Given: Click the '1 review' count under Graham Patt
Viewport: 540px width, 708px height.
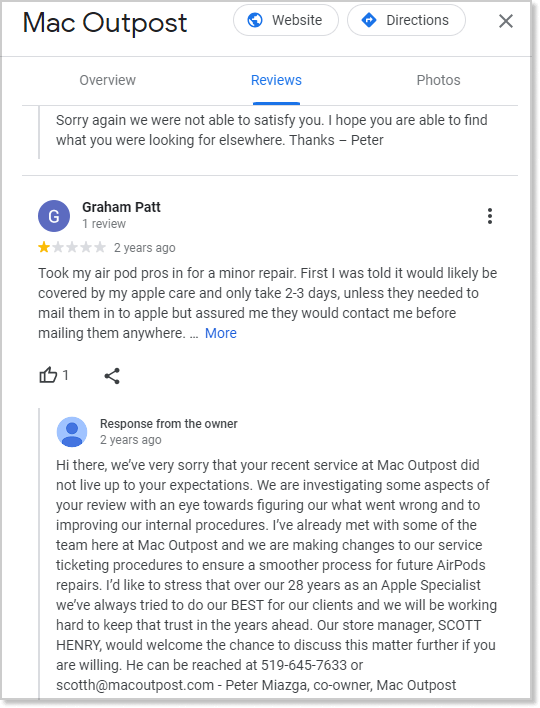Looking at the screenshot, I should pos(104,224).
